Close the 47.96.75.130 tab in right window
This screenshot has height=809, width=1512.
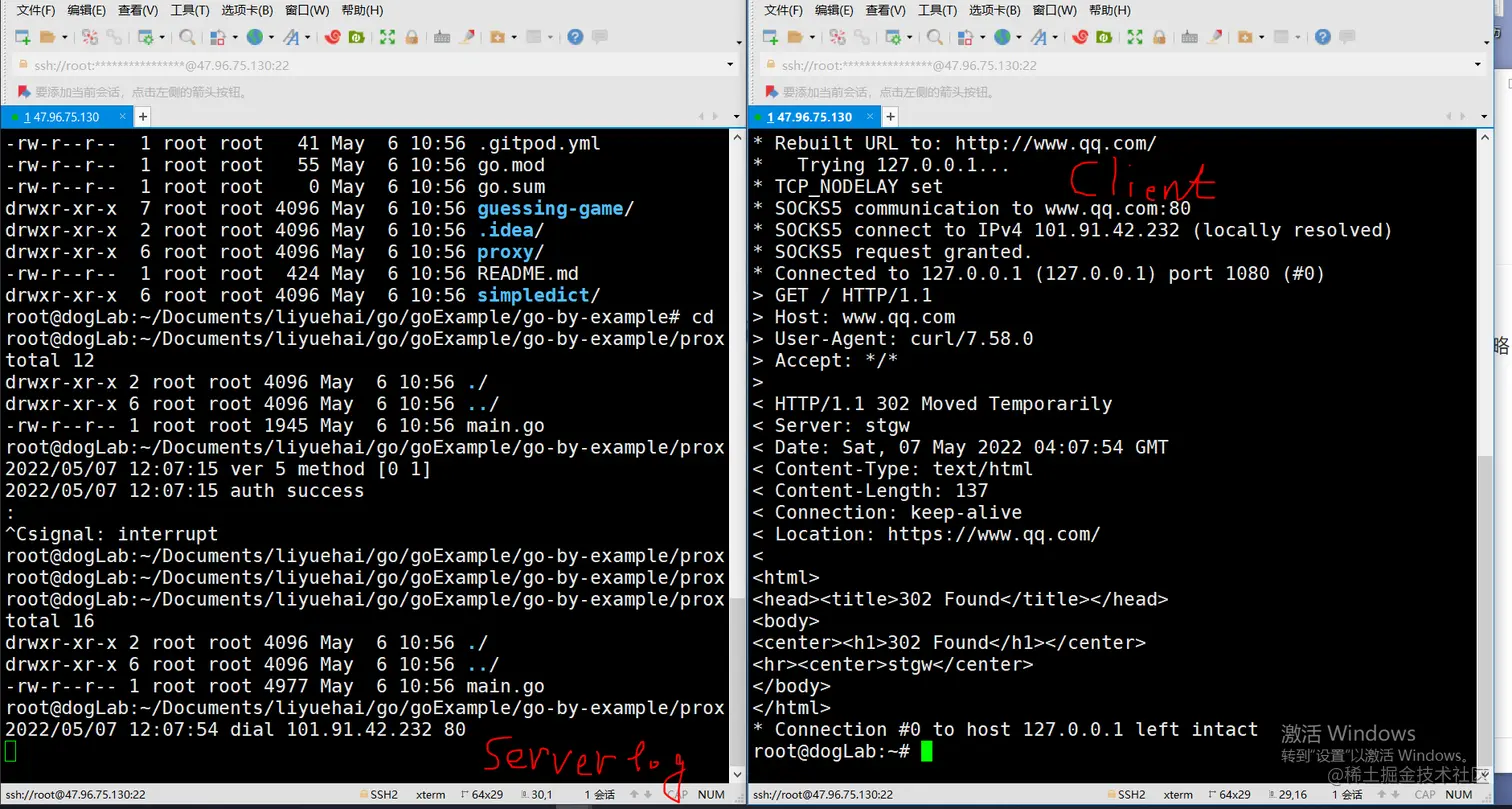(870, 116)
